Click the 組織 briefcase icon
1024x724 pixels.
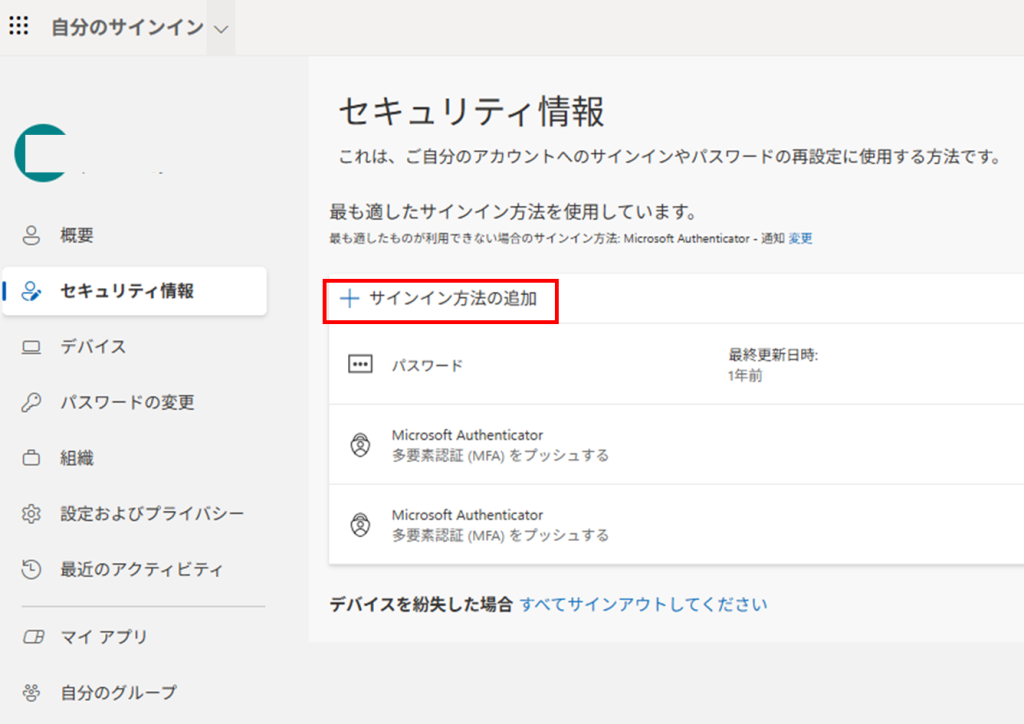tap(31, 458)
